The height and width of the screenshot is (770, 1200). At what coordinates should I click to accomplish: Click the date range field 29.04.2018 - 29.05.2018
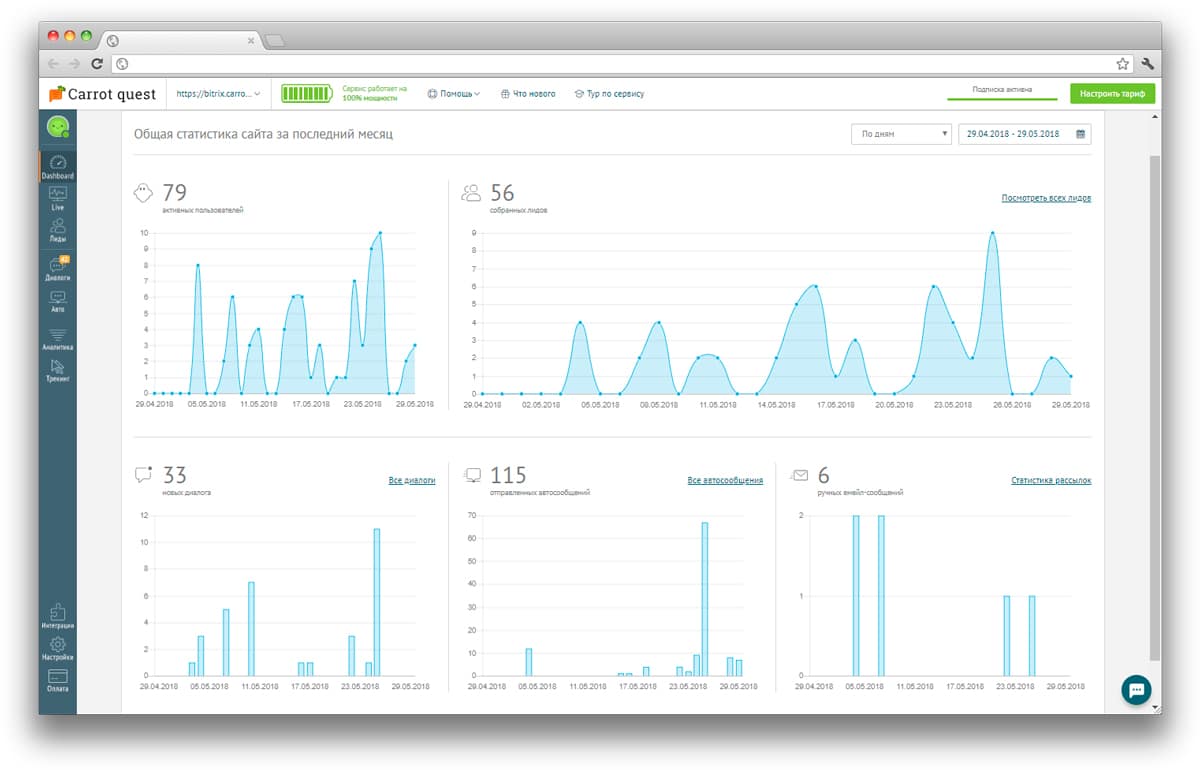[1024, 134]
